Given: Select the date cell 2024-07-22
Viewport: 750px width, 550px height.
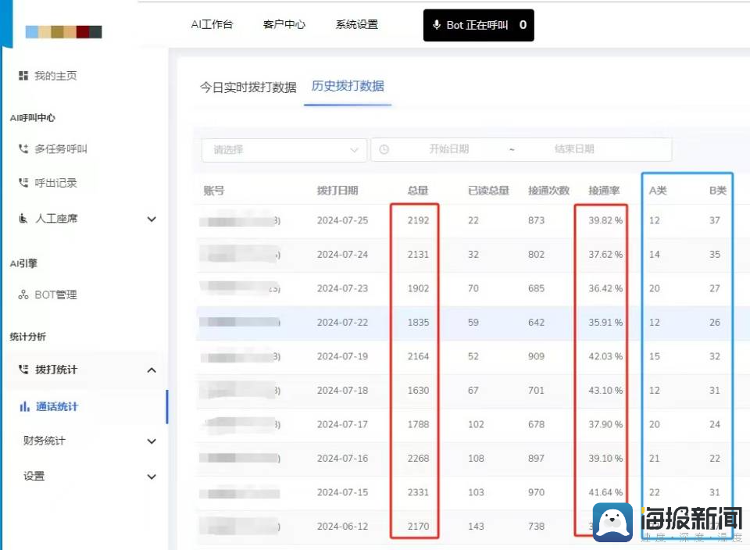Looking at the screenshot, I should coord(342,322).
